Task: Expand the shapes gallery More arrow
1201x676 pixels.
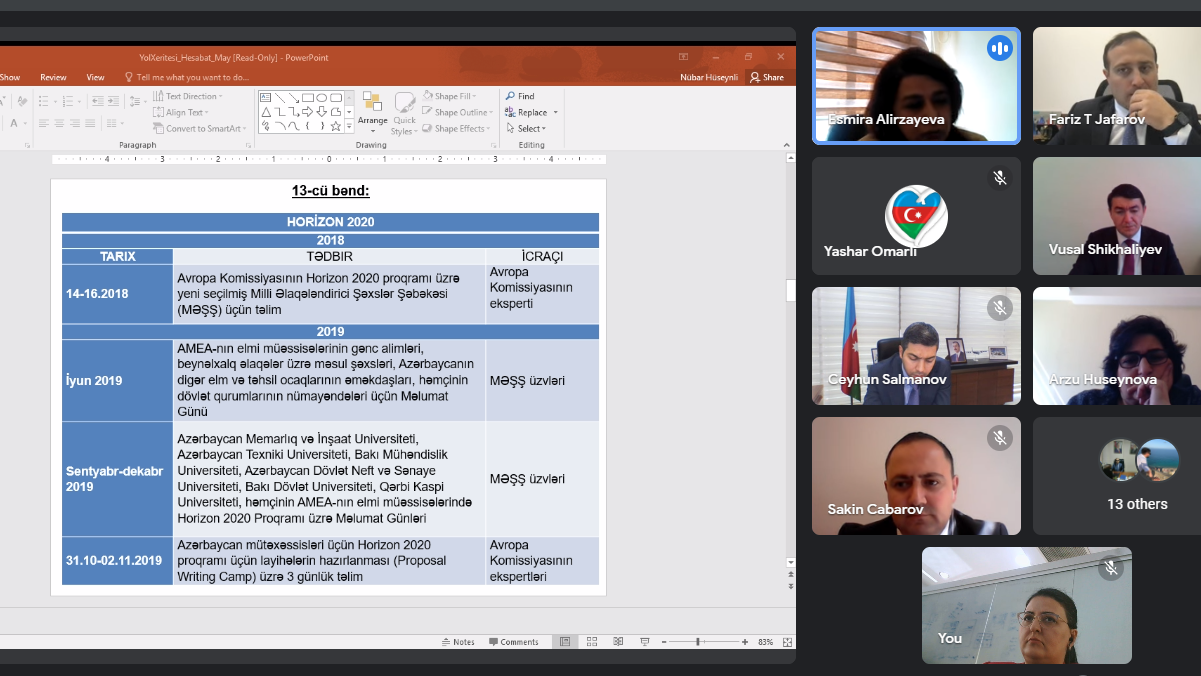Action: click(349, 127)
